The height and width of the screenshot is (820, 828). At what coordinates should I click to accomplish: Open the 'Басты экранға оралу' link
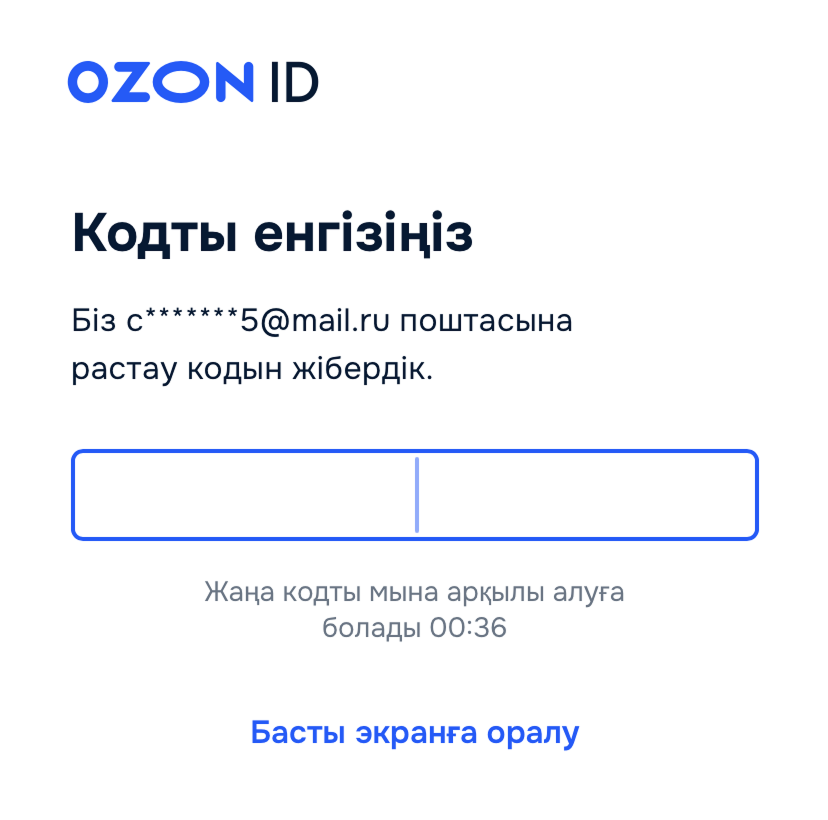click(x=415, y=733)
